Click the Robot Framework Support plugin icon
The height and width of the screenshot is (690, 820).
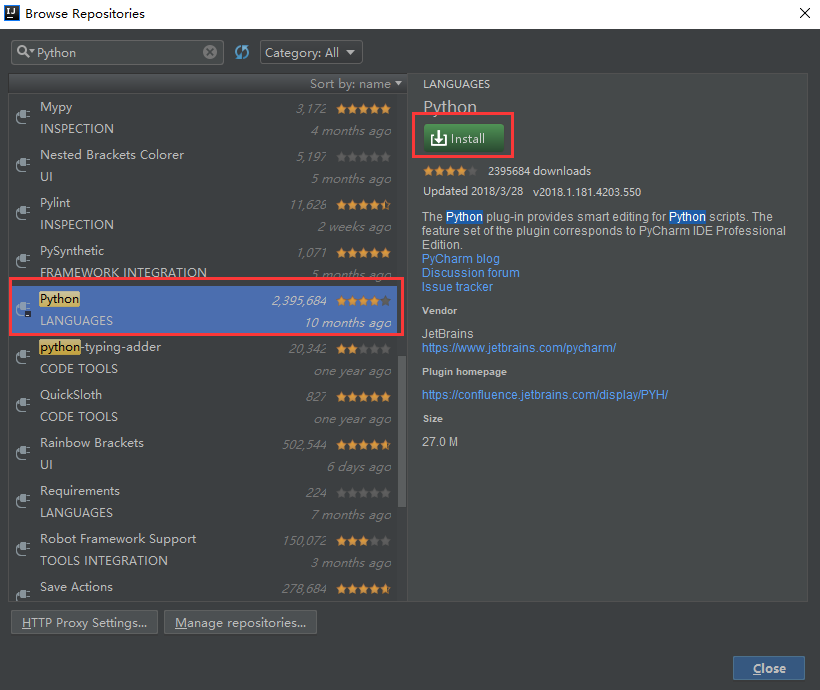pos(23,549)
